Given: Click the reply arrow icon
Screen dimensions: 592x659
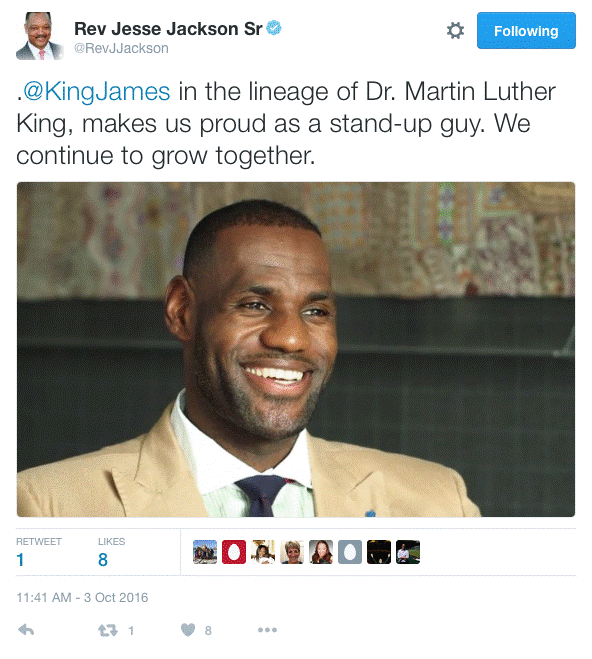Looking at the screenshot, I should click(26, 630).
